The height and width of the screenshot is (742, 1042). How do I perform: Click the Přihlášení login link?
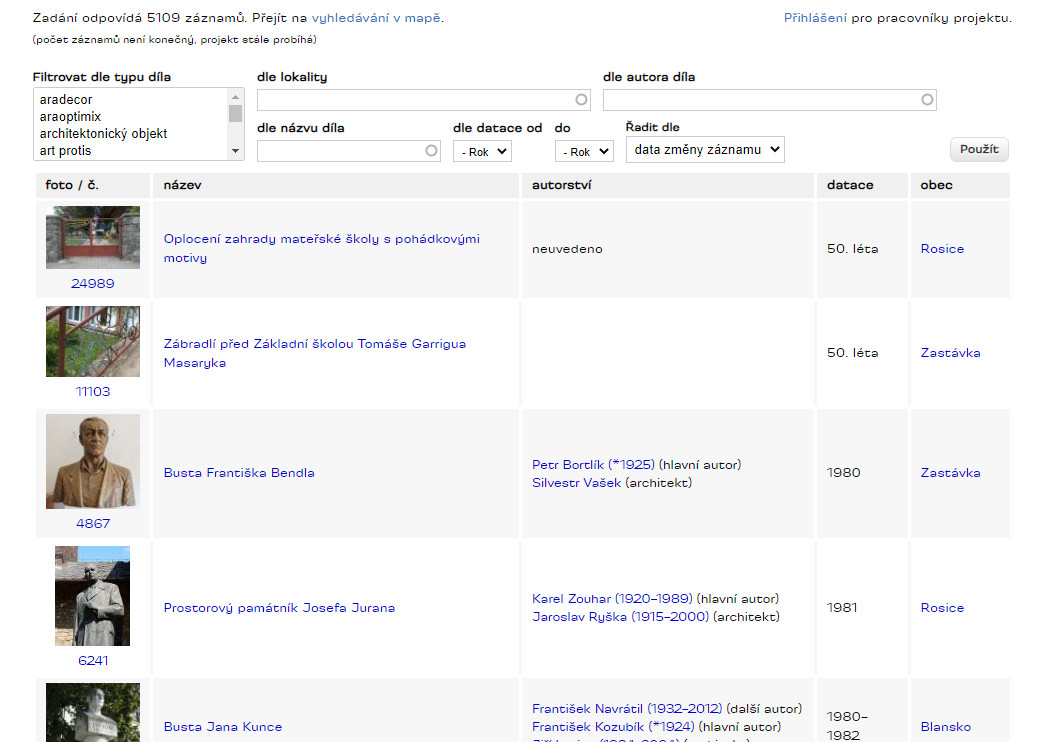[815, 18]
